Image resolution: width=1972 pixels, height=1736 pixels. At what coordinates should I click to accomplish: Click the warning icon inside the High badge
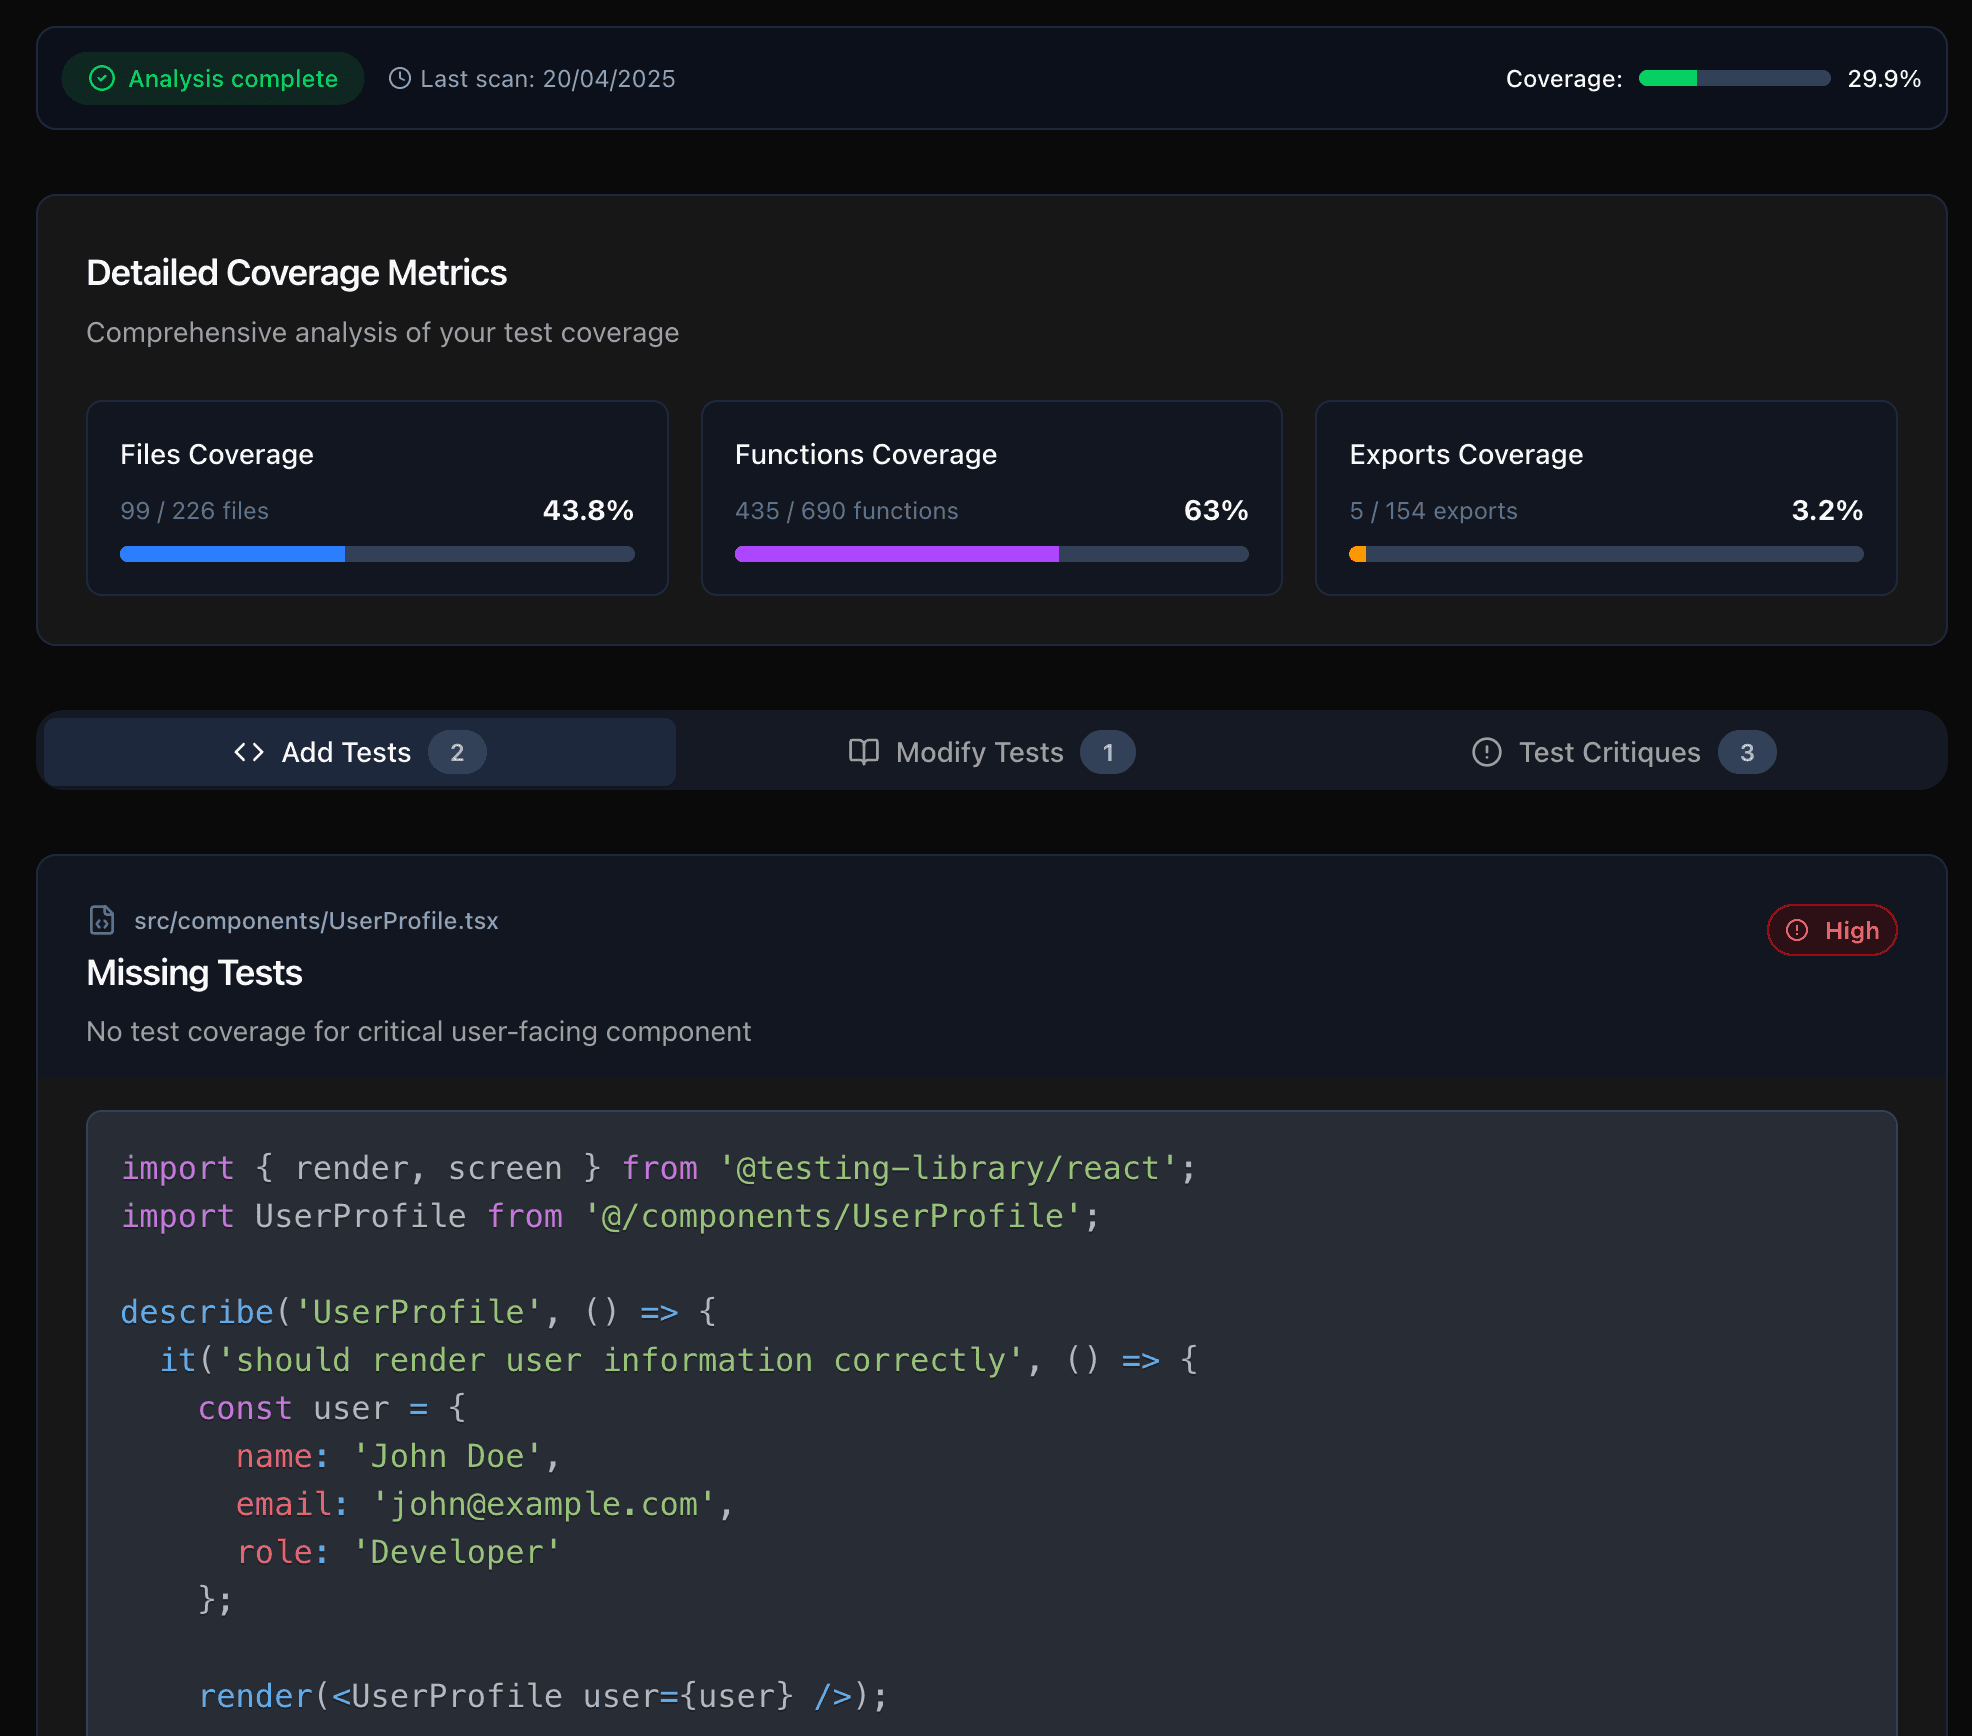[x=1796, y=929]
